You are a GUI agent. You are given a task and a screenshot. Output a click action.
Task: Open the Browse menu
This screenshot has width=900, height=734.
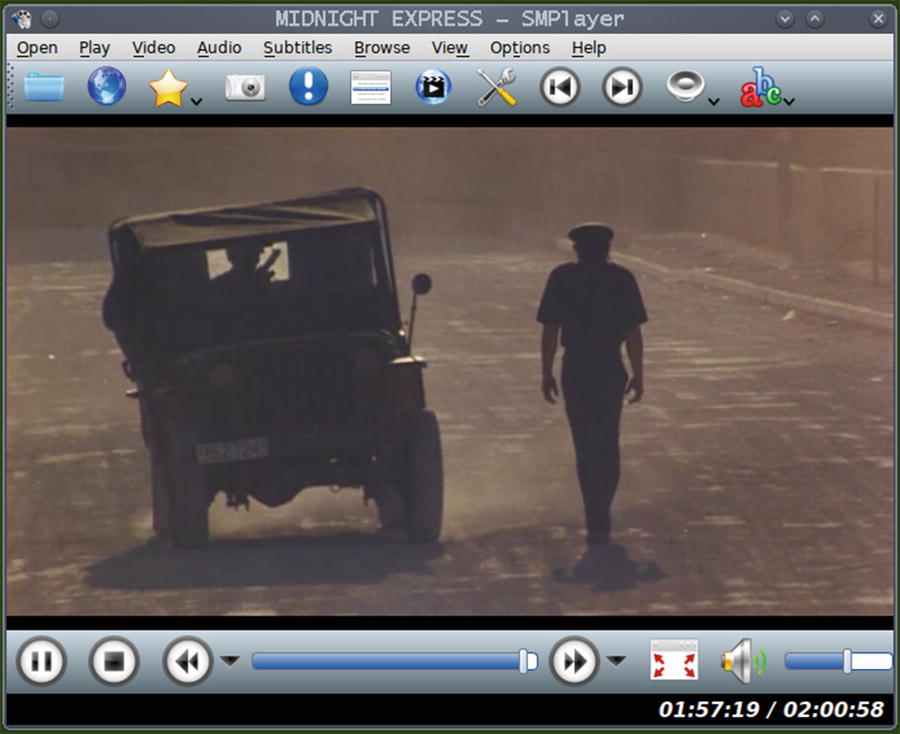coord(382,48)
